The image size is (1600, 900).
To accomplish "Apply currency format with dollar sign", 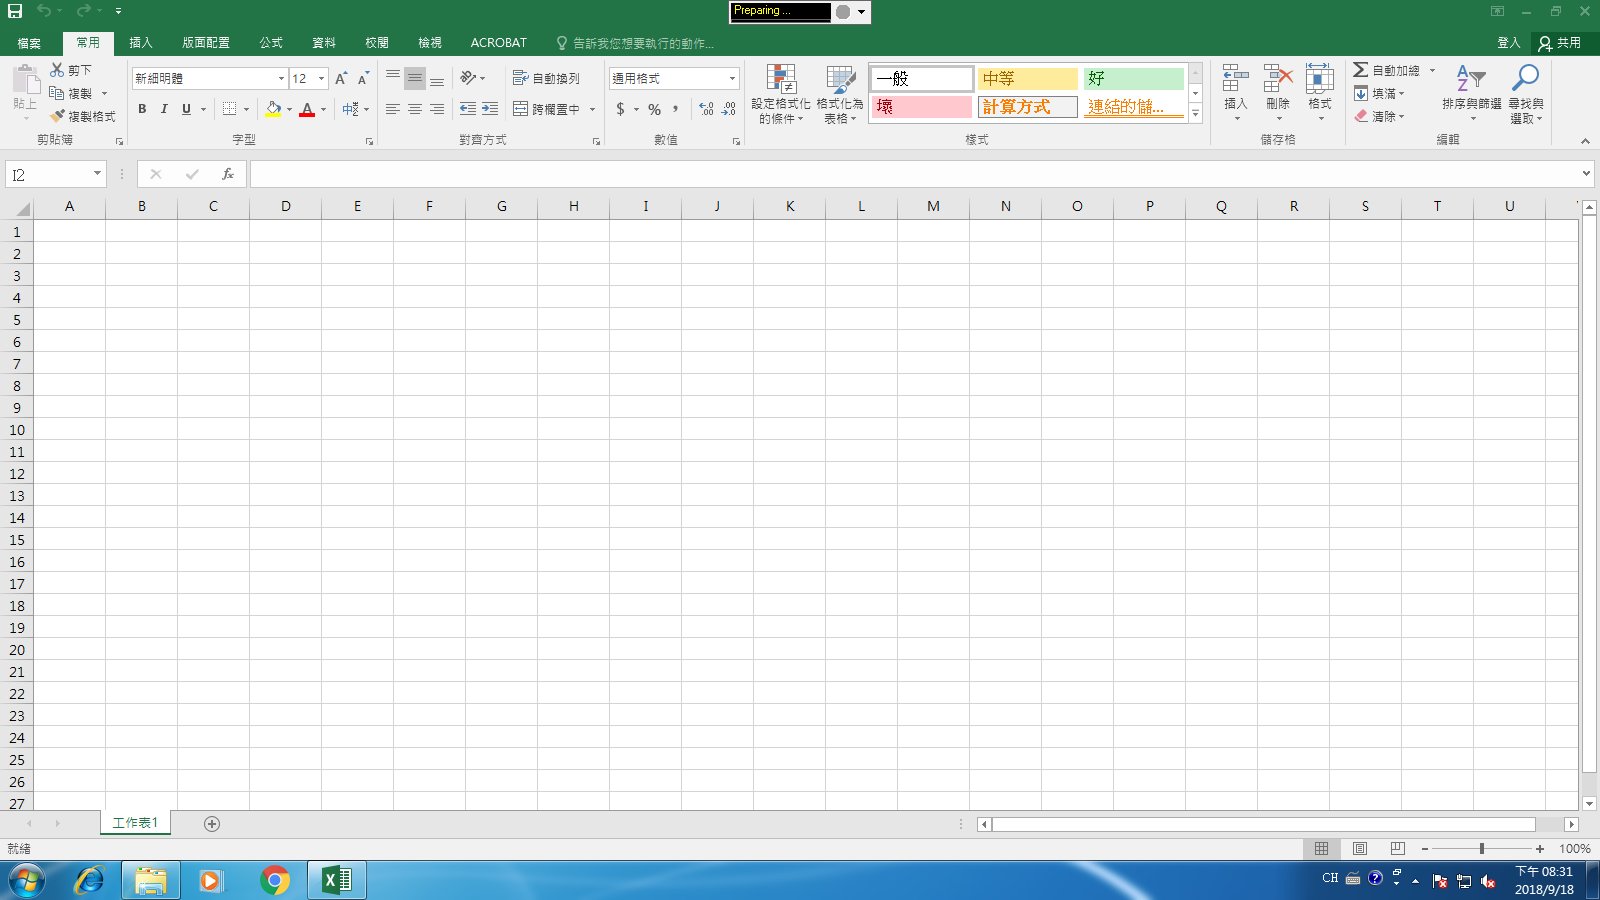I will click(x=621, y=109).
